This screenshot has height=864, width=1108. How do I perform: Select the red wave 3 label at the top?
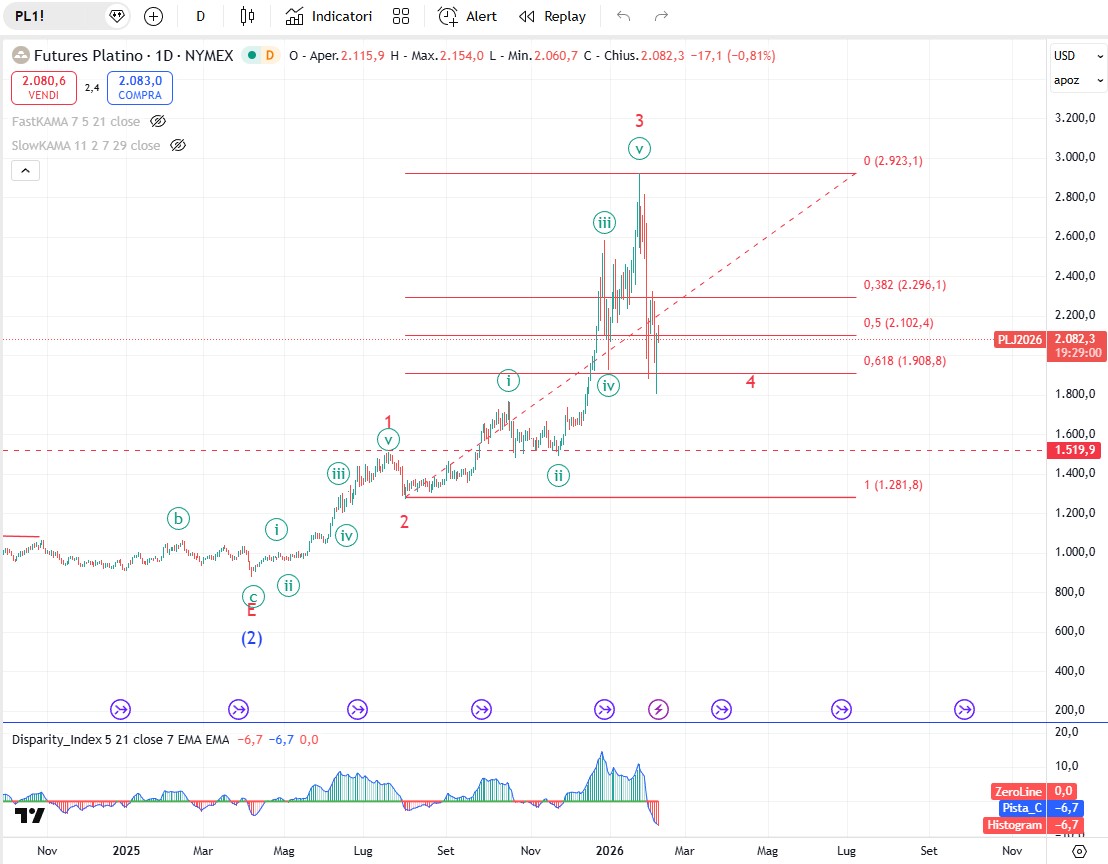(x=640, y=121)
